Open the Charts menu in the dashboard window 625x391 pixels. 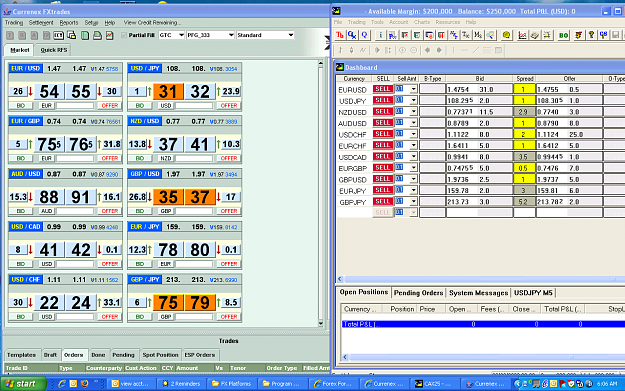pos(422,22)
